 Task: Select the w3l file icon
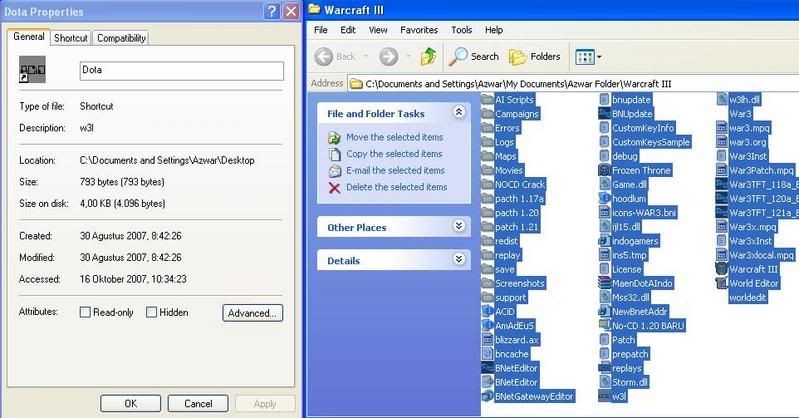pos(604,396)
